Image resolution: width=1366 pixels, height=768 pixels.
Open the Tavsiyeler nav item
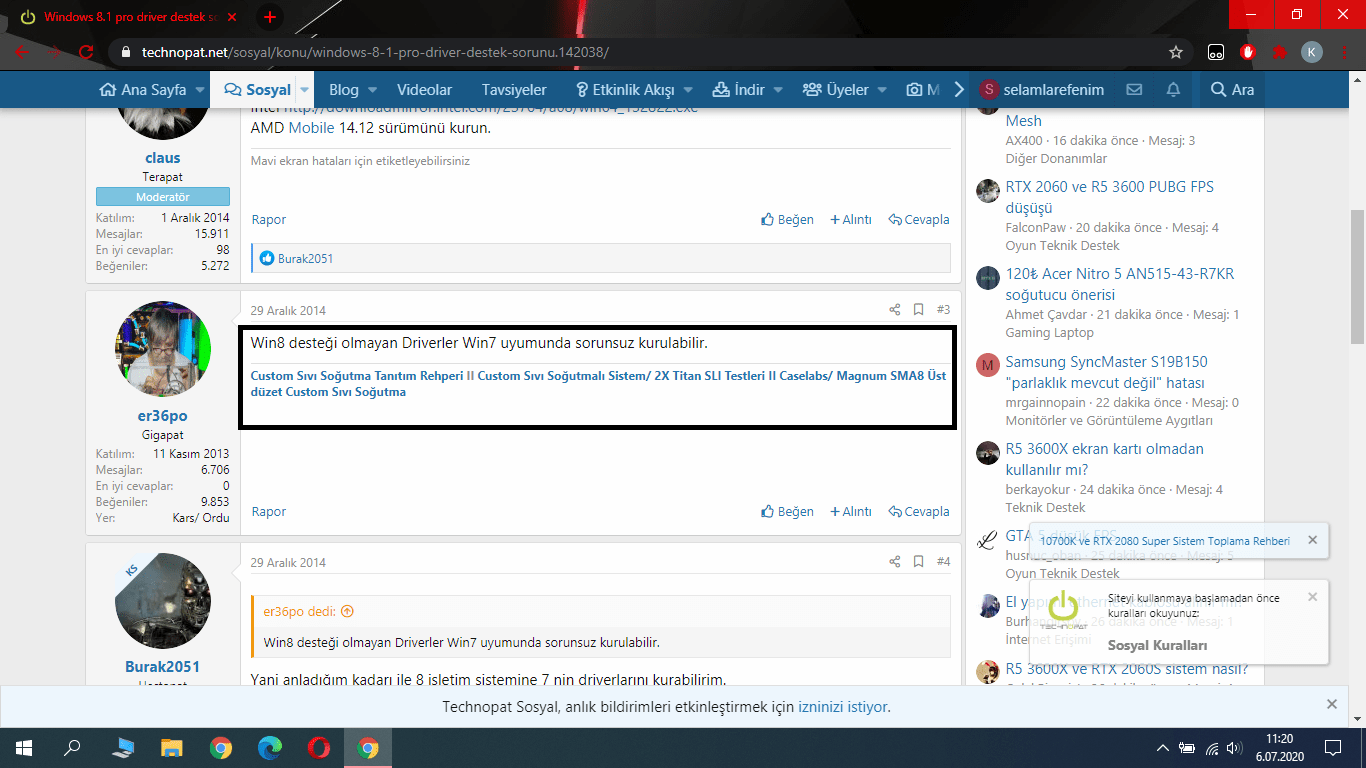514,90
